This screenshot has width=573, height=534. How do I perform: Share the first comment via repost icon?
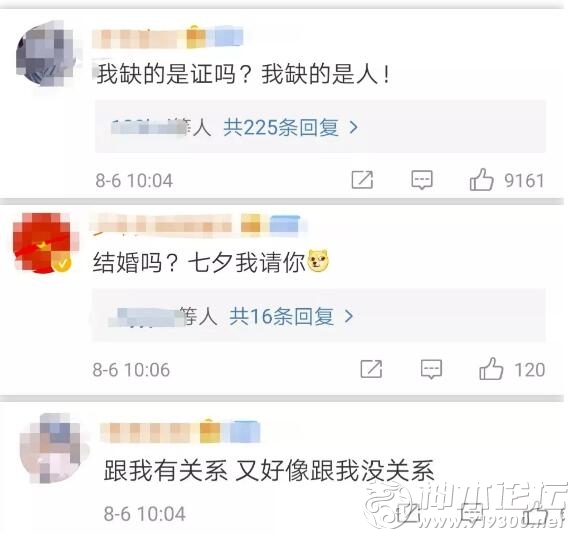(x=362, y=180)
